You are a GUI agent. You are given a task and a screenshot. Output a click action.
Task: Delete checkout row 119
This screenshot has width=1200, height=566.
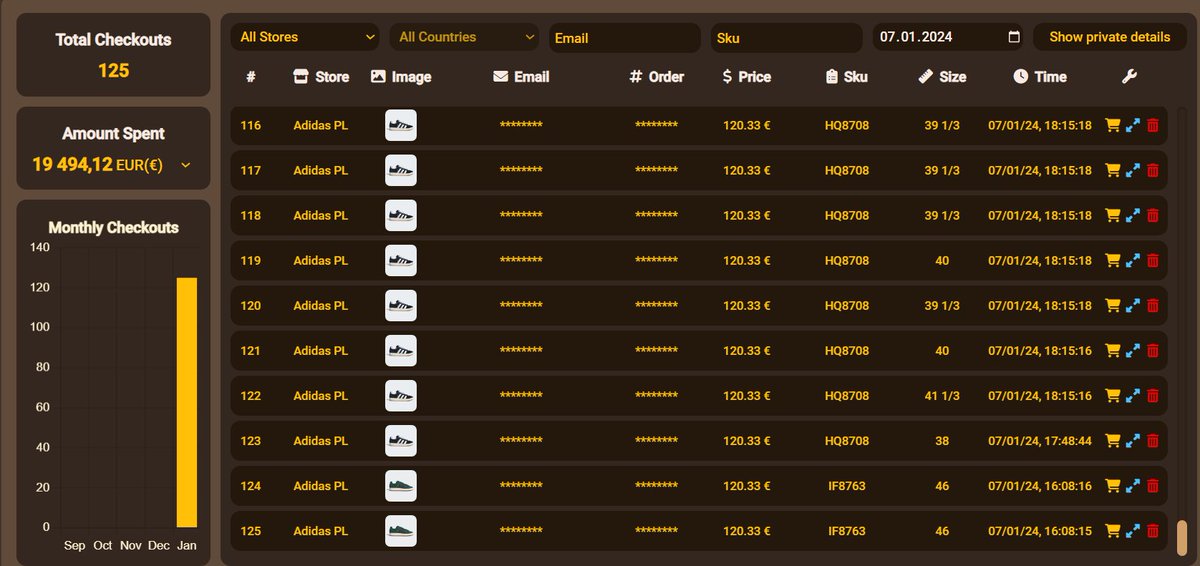click(1153, 260)
